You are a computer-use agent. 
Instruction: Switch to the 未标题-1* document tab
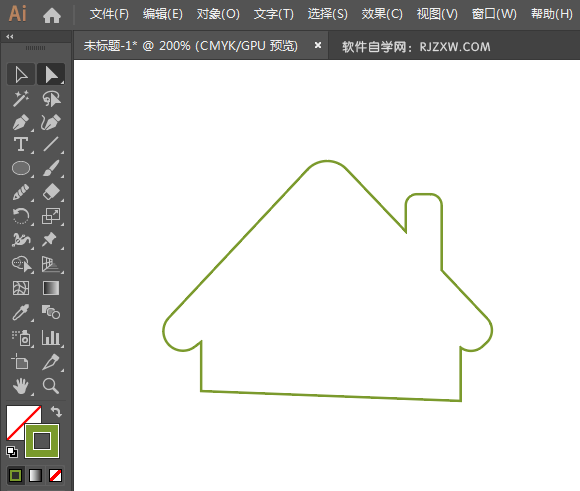coord(190,46)
